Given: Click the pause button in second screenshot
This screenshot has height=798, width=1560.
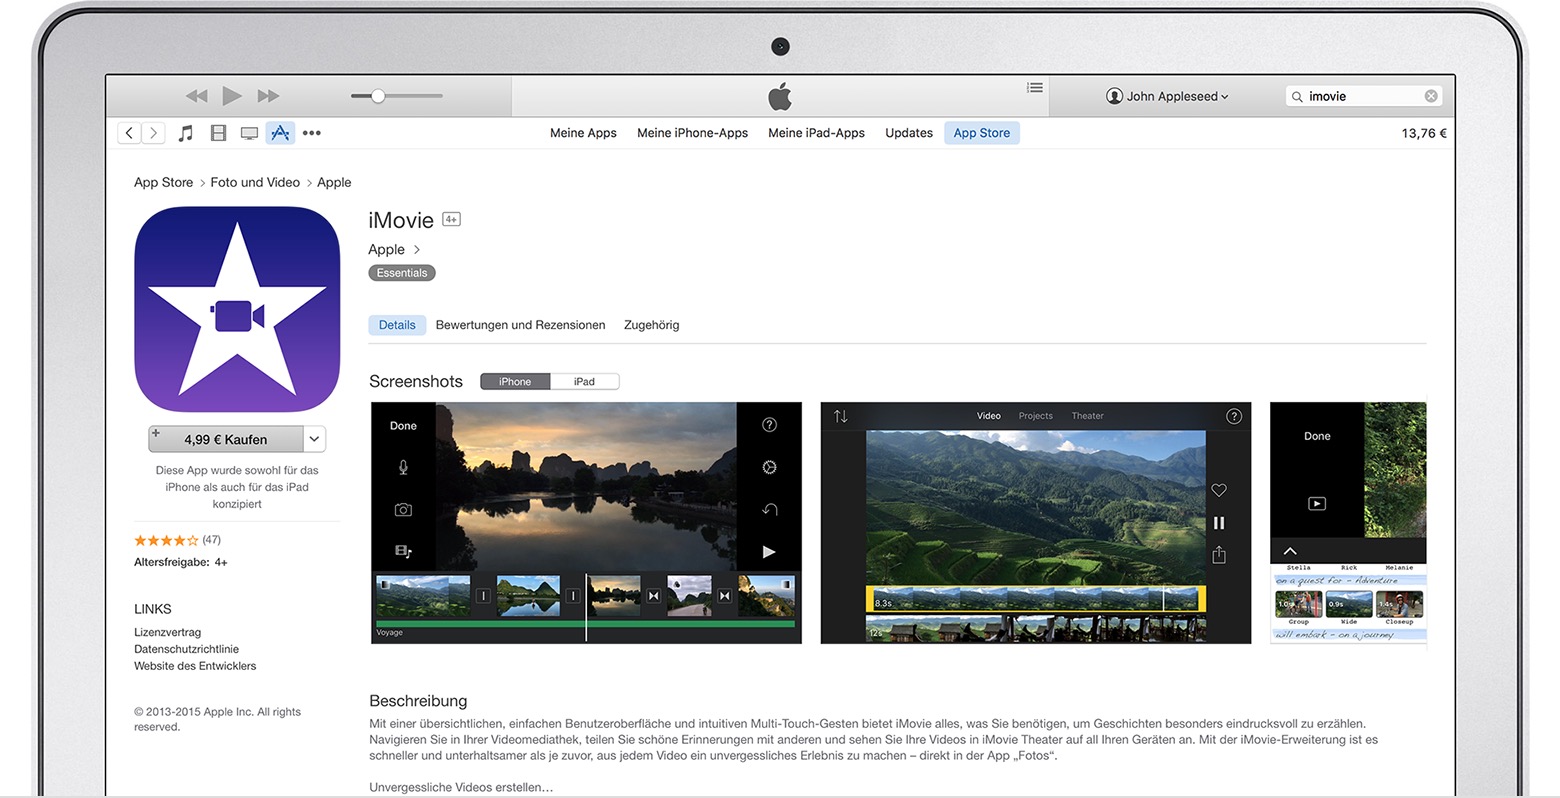Looking at the screenshot, I should coord(1219,523).
